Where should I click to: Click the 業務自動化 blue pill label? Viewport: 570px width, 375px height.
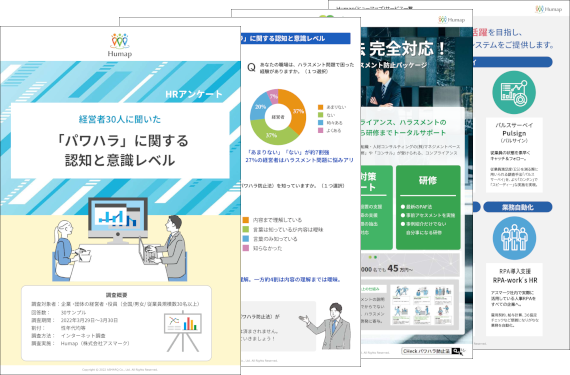tap(518, 207)
